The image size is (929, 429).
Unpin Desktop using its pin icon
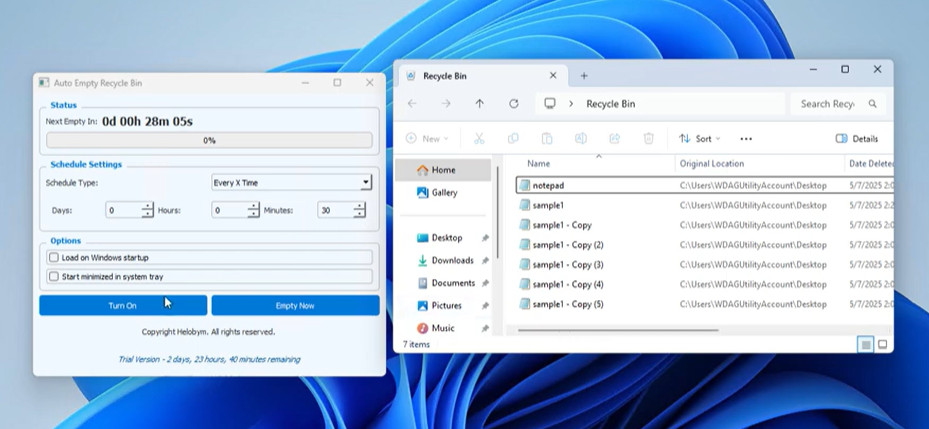[485, 238]
